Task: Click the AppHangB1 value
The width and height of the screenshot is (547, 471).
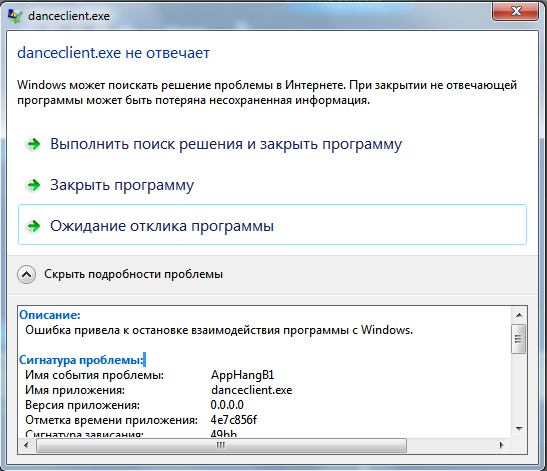Action: point(242,375)
